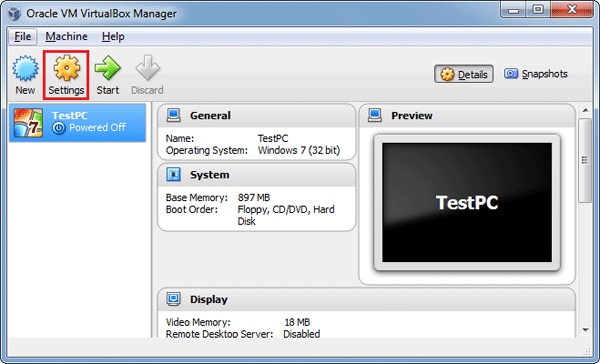
Task: Click the scrollbar down arrow in details pane
Action: pos(585,330)
